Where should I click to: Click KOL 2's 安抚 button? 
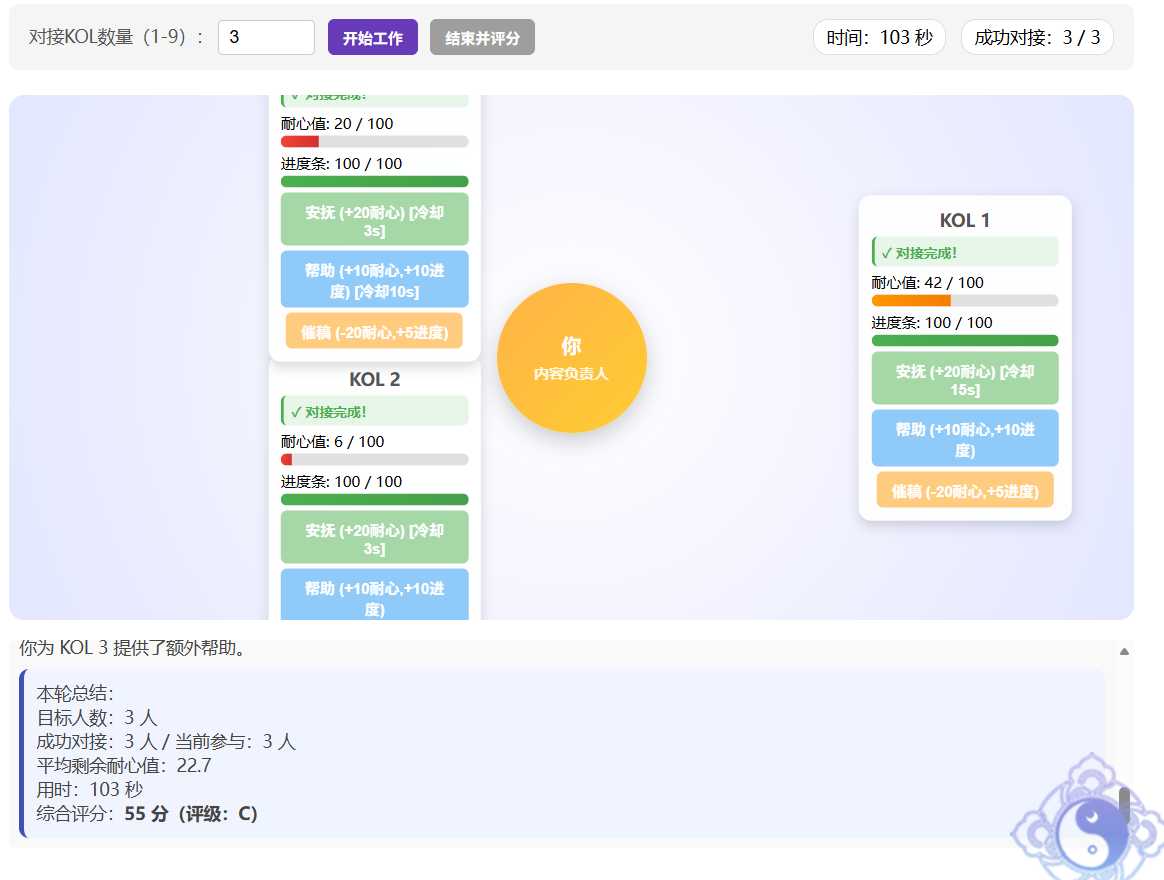[374, 538]
